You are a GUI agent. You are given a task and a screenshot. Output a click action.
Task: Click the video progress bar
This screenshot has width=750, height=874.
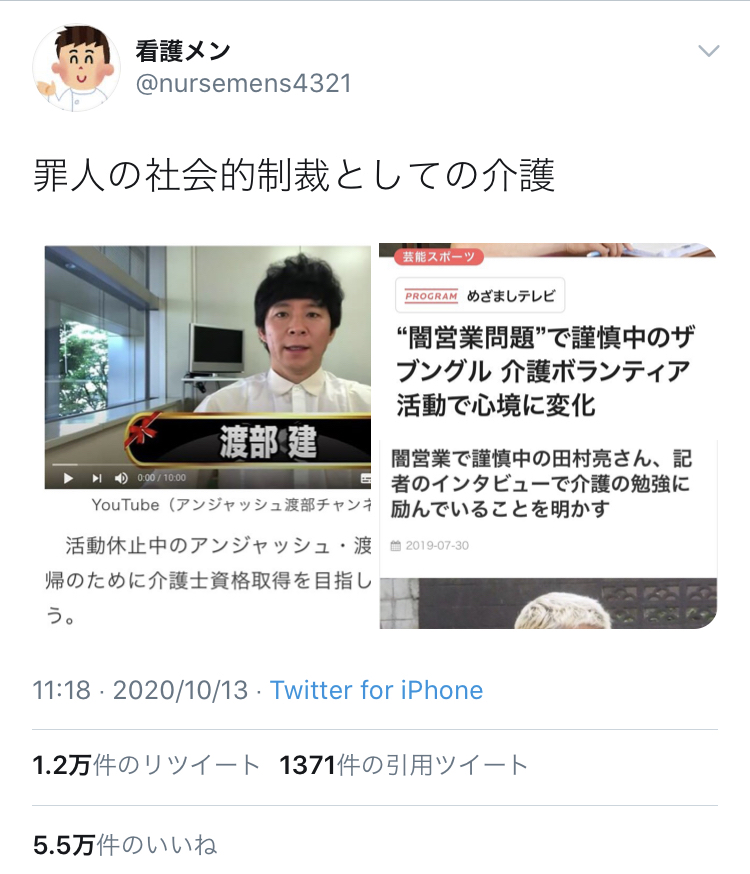(x=207, y=464)
